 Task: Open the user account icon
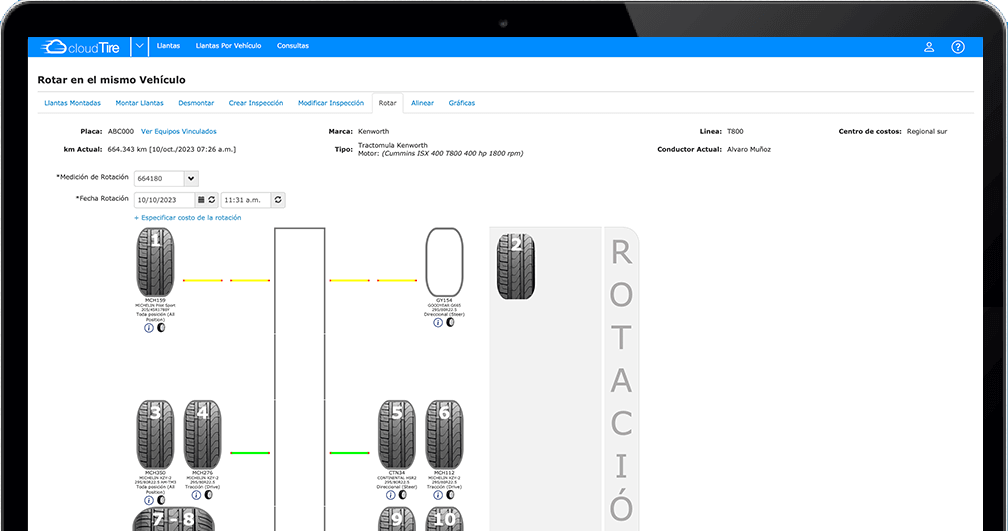(x=929, y=47)
